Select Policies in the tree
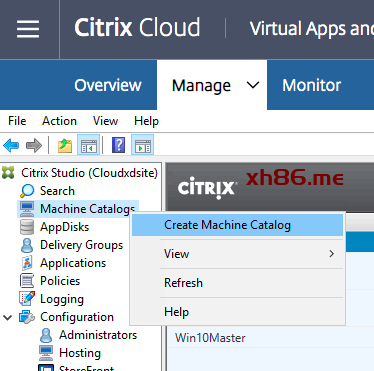 60,281
